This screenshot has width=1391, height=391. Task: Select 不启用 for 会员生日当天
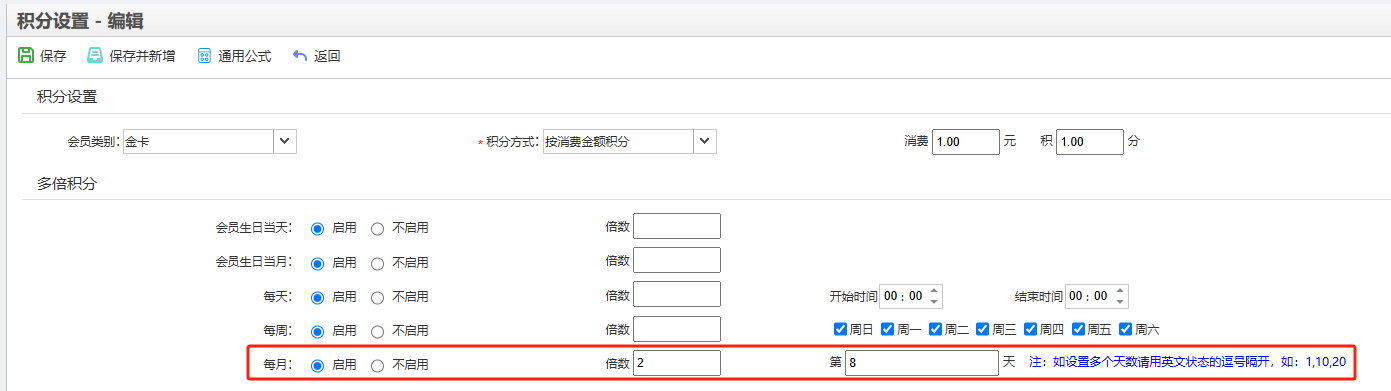click(x=377, y=228)
